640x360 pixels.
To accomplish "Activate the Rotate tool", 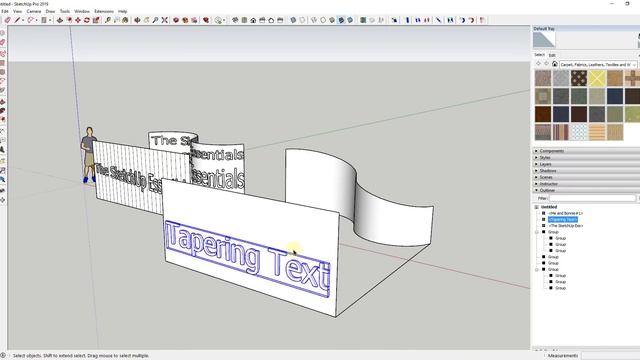I will pyautogui.click(x=87, y=20).
